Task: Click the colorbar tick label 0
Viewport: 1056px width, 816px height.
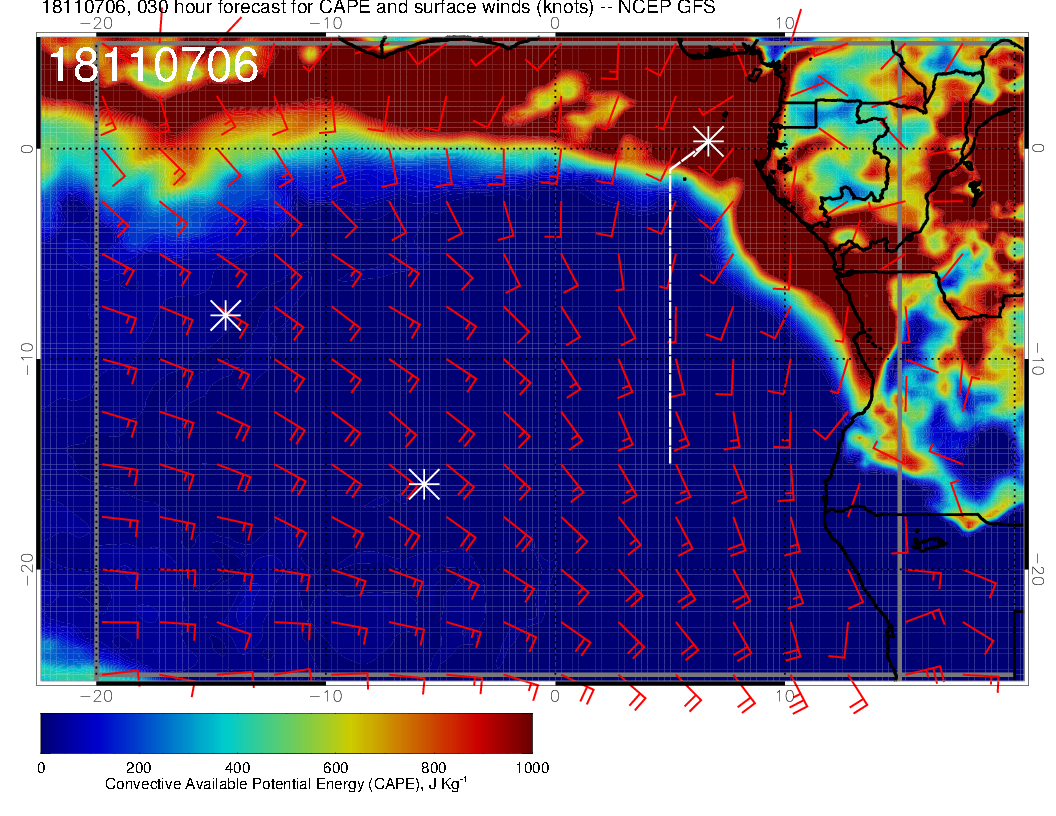Action: pos(41,768)
